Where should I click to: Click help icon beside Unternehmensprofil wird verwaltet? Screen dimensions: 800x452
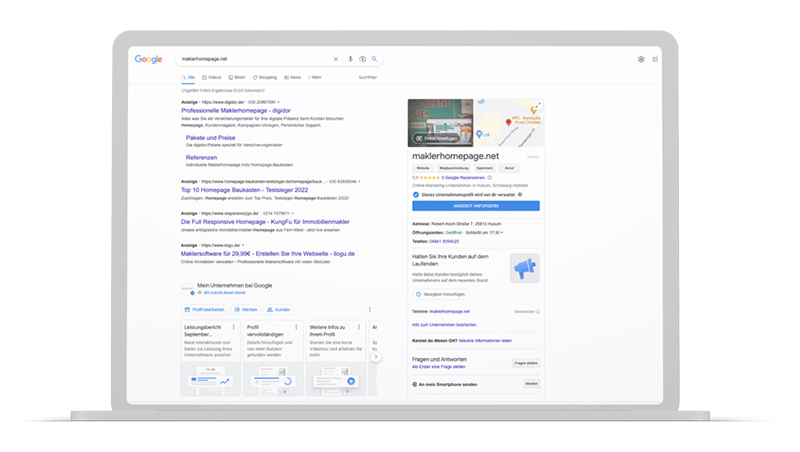tap(520, 194)
